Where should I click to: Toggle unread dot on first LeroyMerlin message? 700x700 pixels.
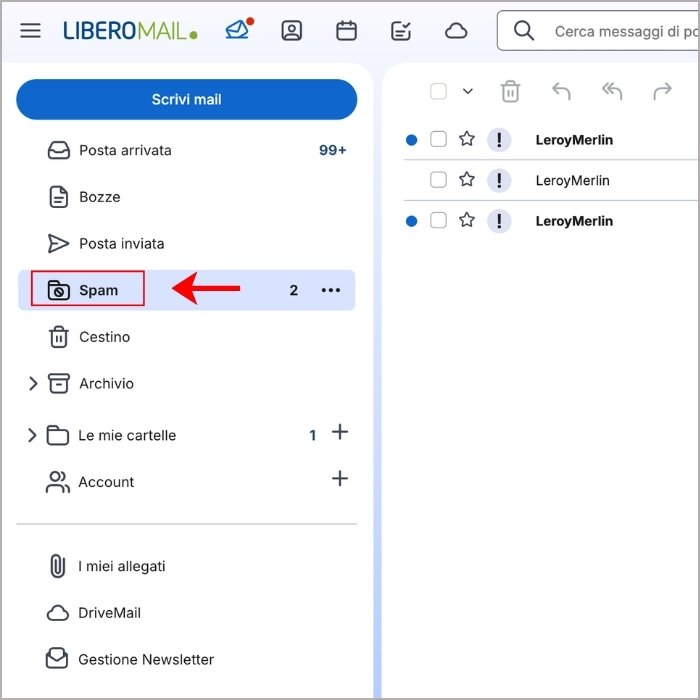click(412, 140)
